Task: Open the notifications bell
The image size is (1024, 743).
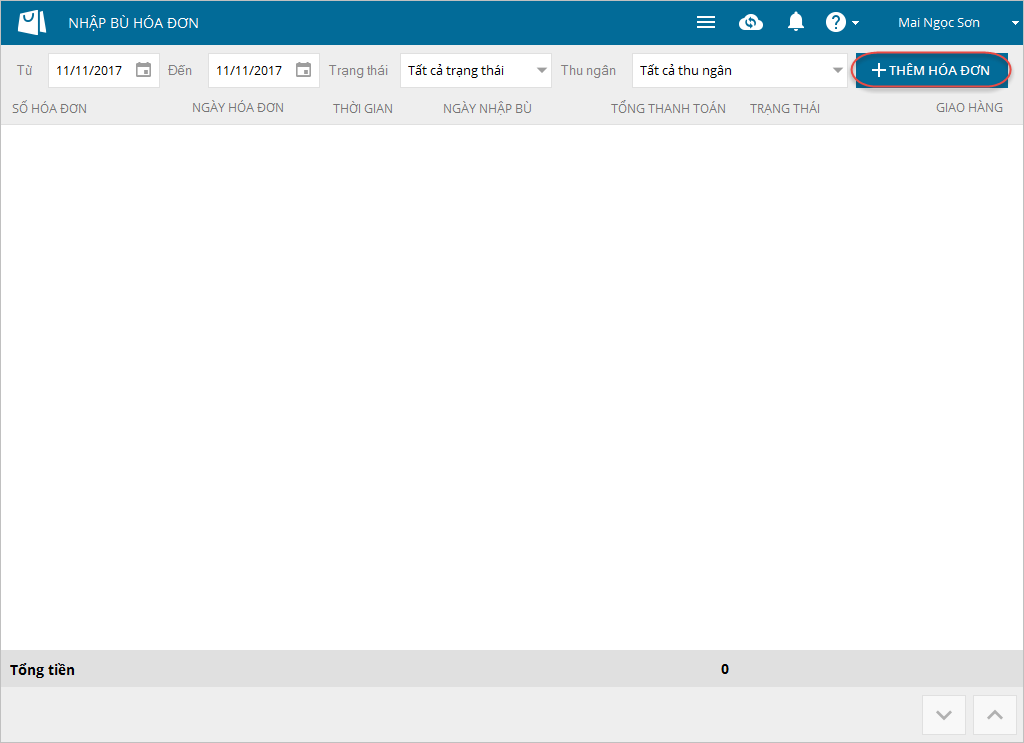Action: point(795,22)
